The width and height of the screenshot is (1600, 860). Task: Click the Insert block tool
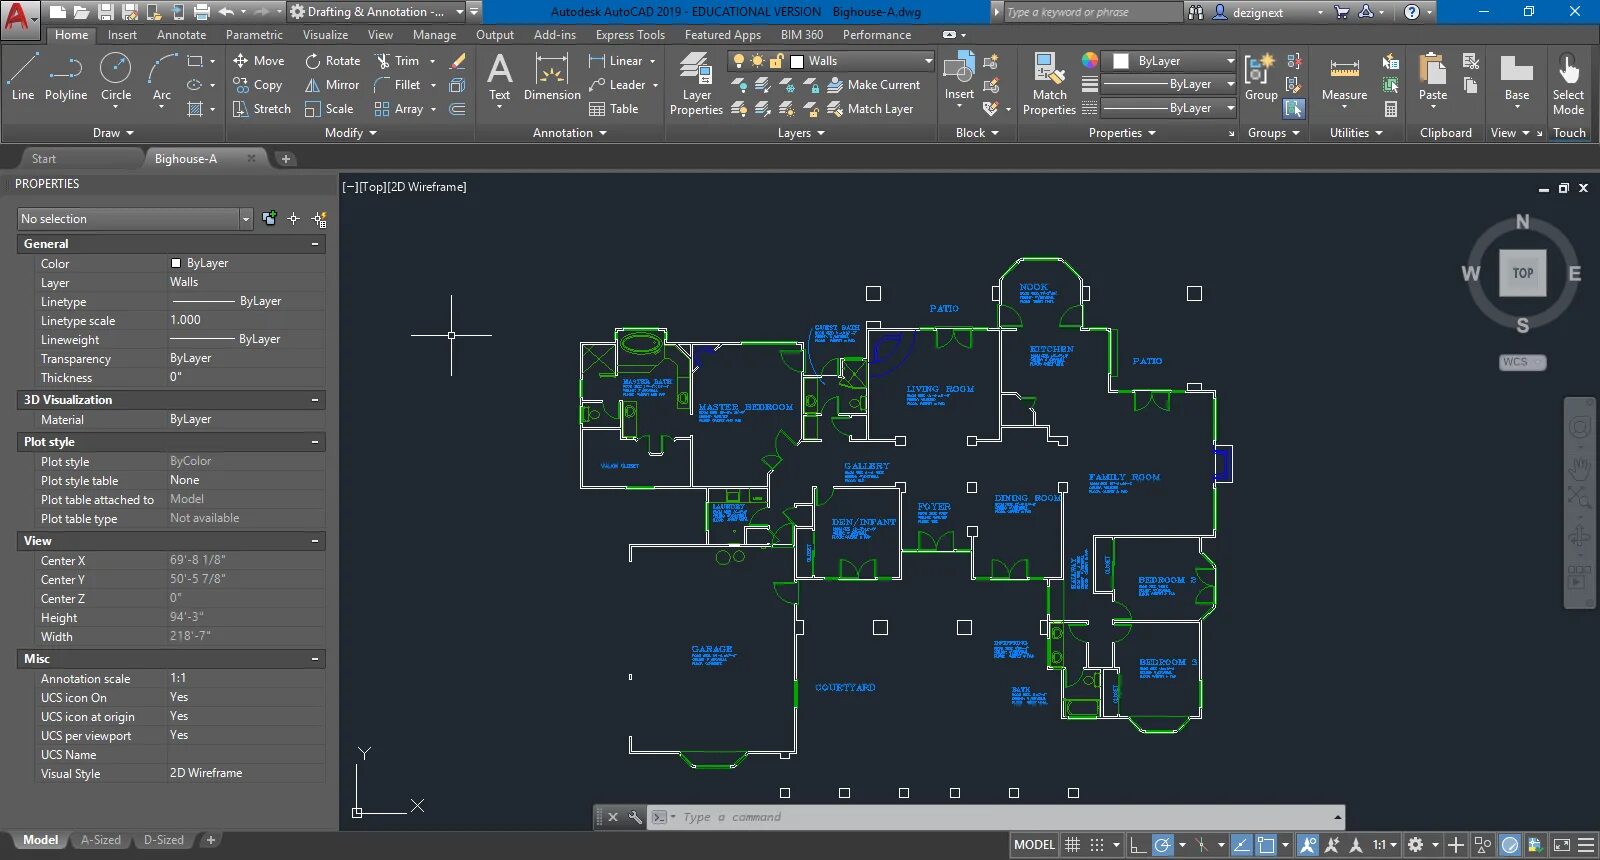tap(959, 75)
